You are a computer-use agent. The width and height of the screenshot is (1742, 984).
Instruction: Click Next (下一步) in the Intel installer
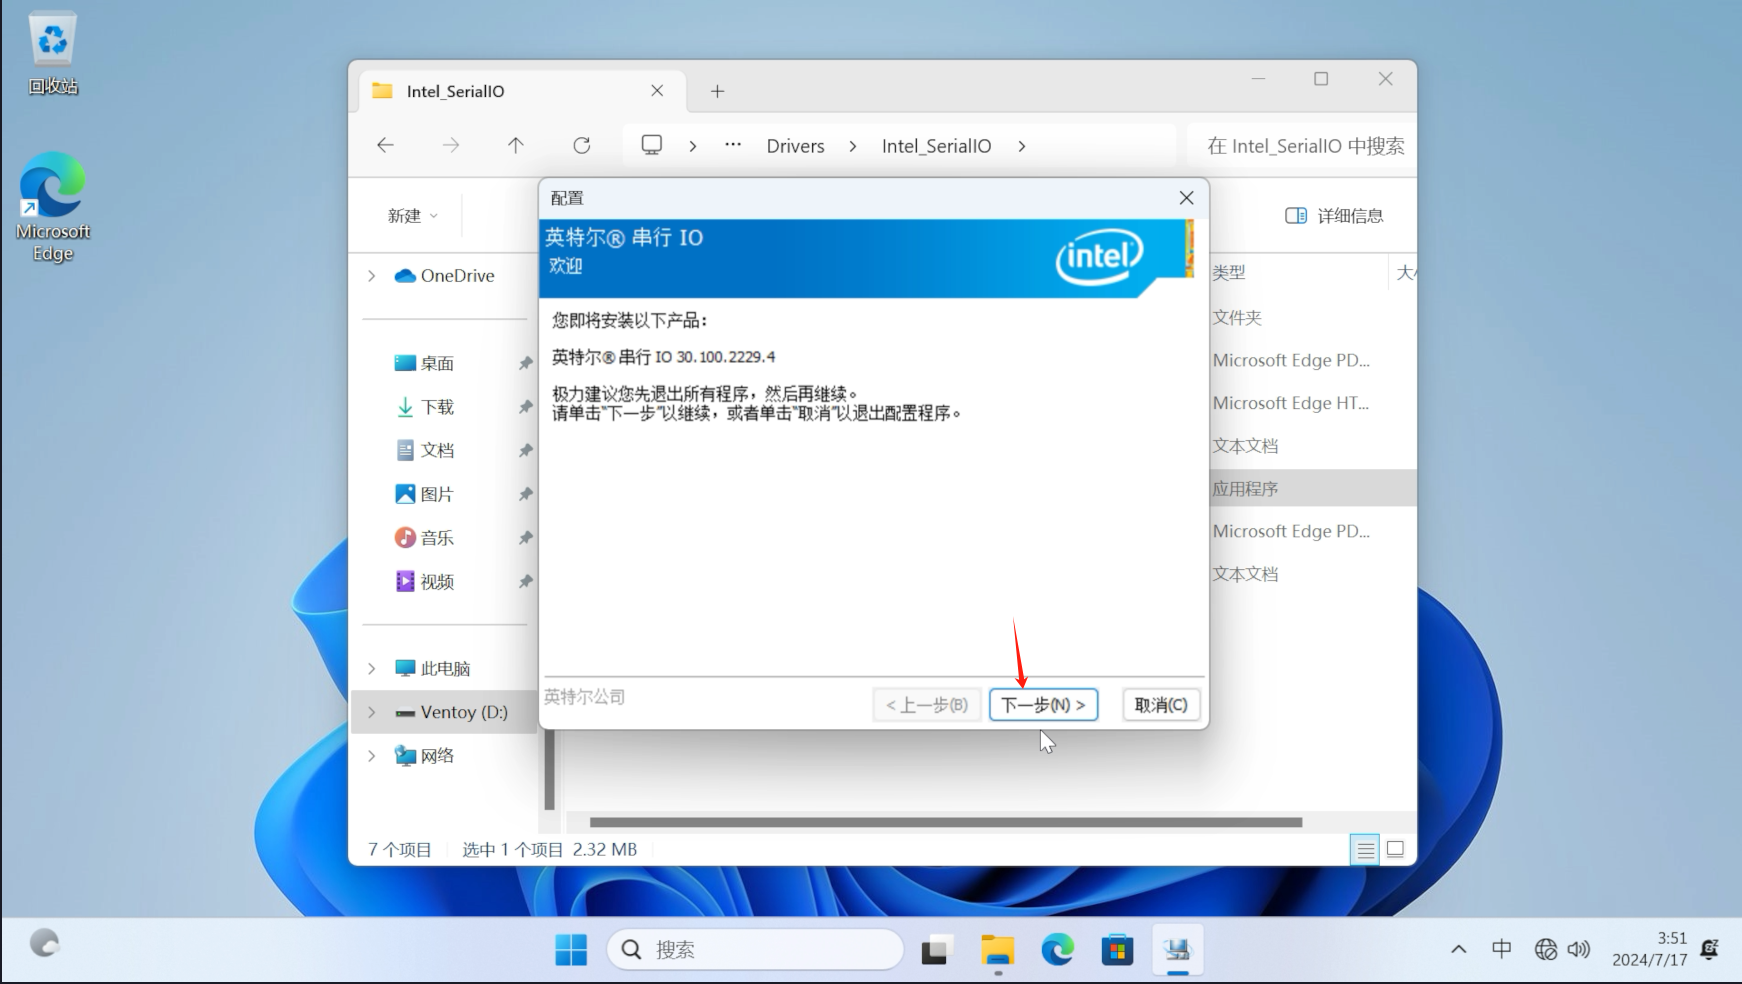(1043, 704)
